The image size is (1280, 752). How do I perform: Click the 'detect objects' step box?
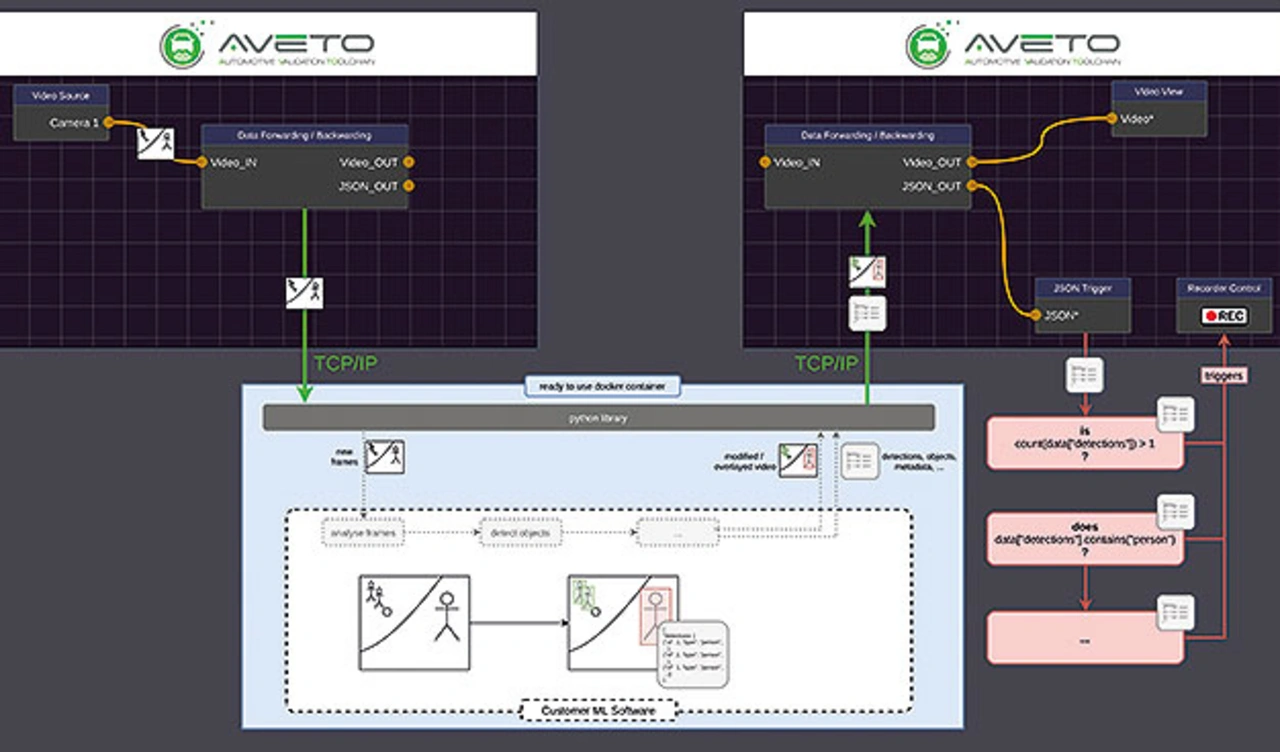[x=520, y=534]
